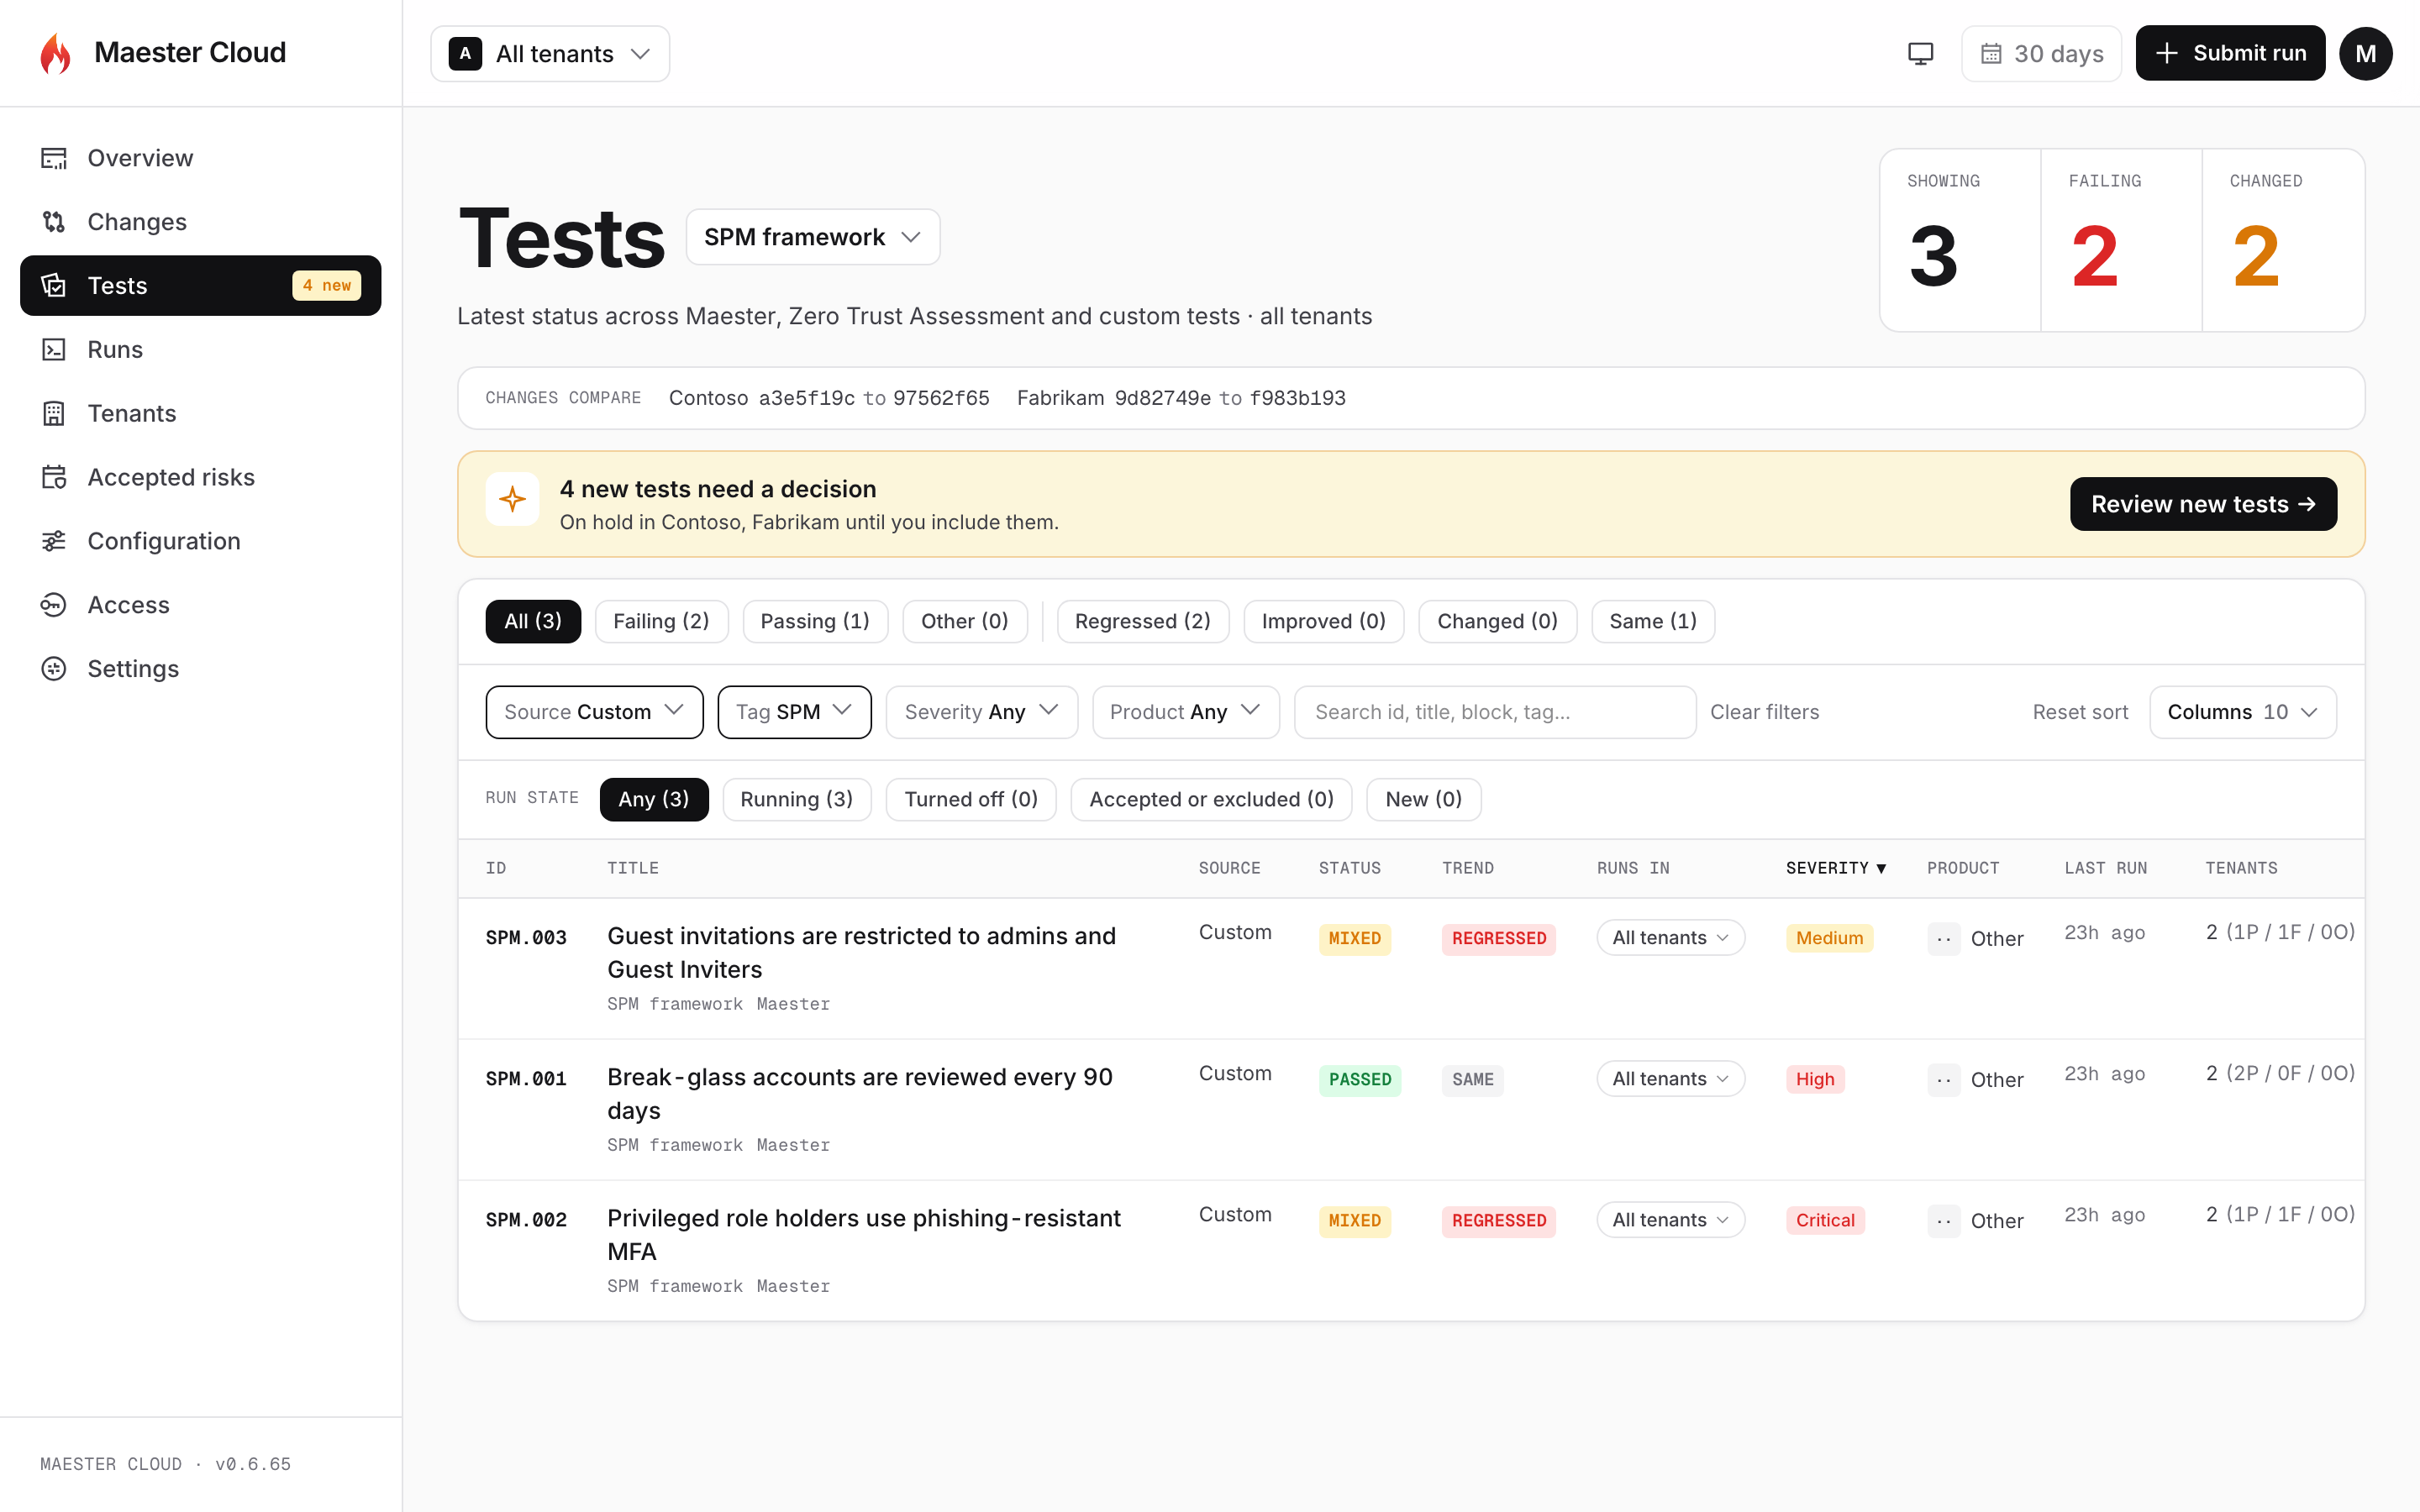Select Any (3) run state
The height and width of the screenshot is (1512, 2420).
pos(654,800)
